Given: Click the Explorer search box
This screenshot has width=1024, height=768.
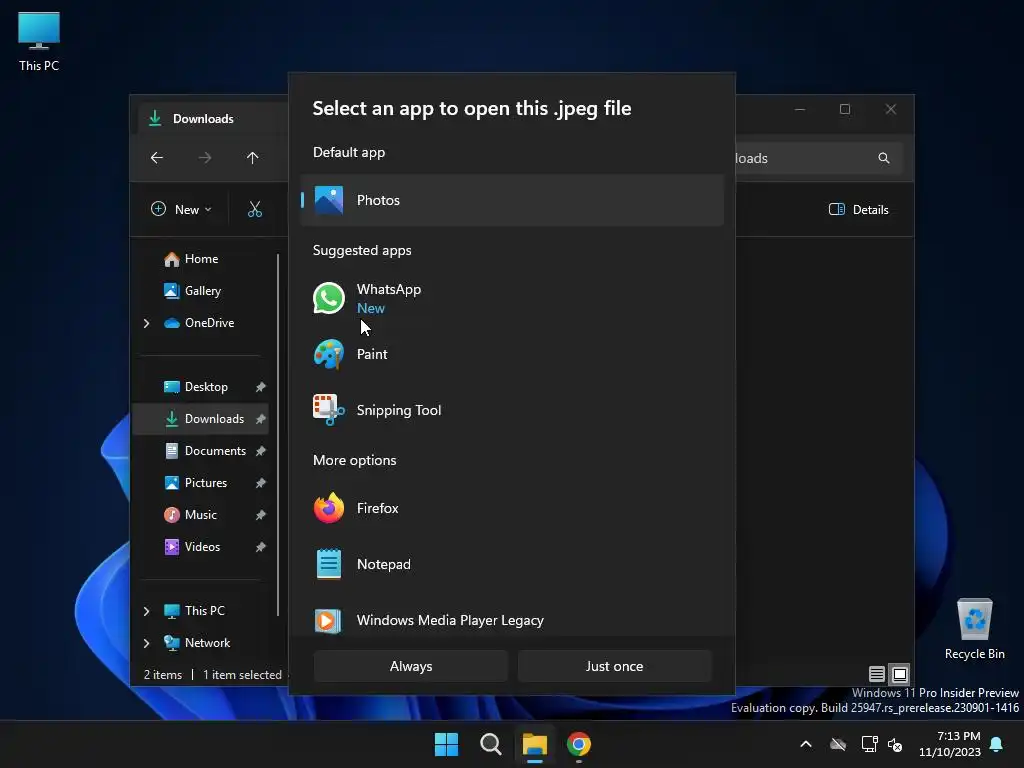Looking at the screenshot, I should pos(819,158).
